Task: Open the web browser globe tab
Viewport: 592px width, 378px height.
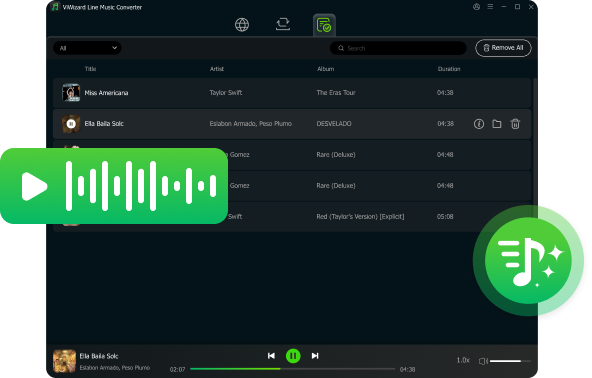Action: 242,25
